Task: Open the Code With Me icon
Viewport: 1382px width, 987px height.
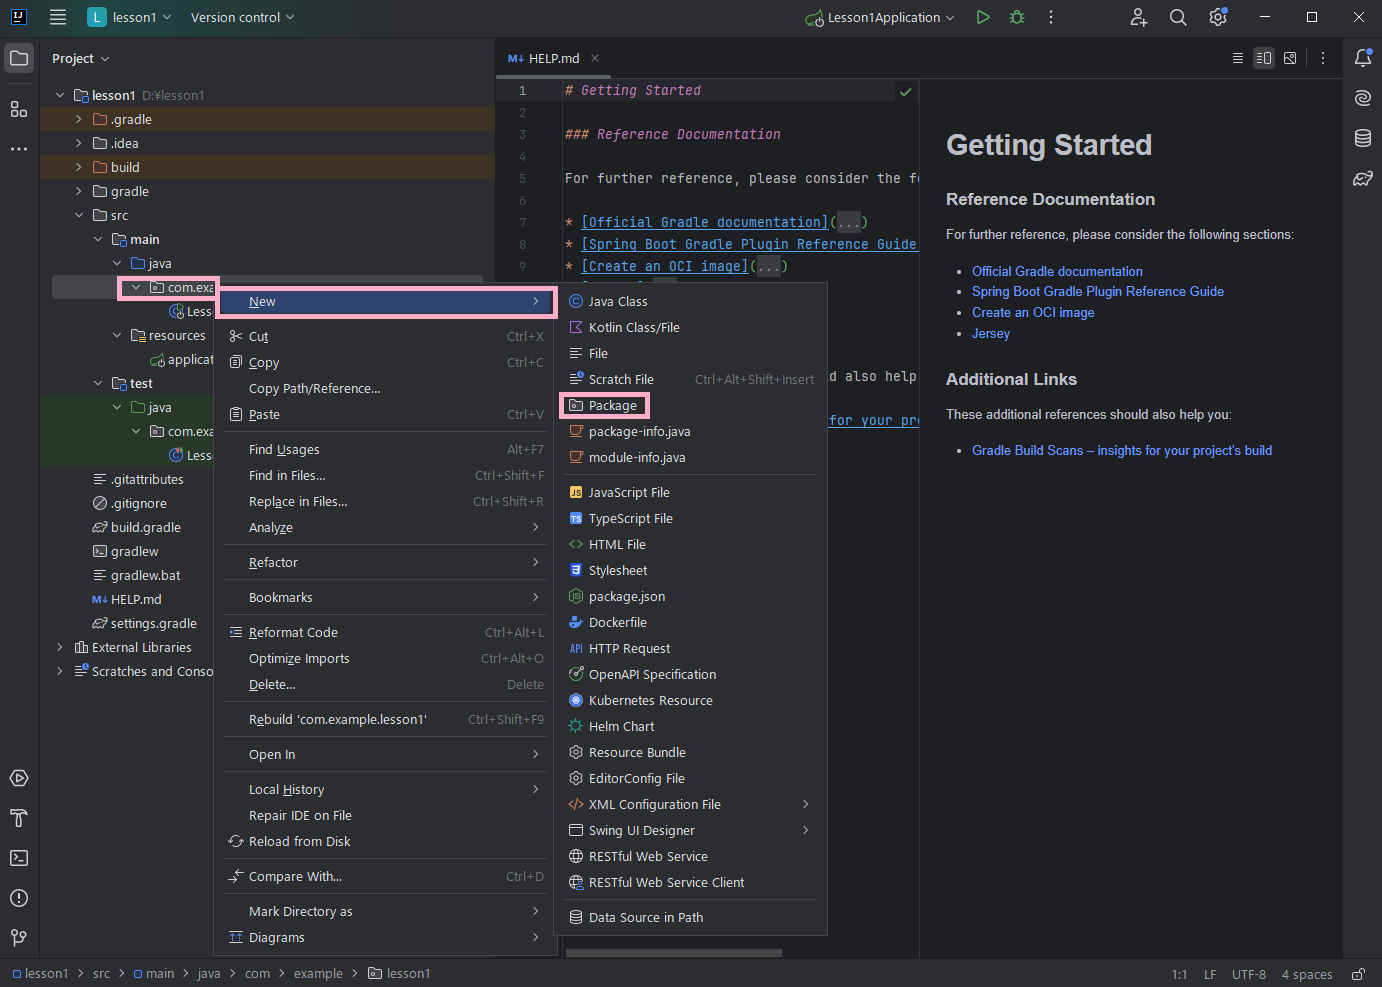Action: [x=1139, y=17]
